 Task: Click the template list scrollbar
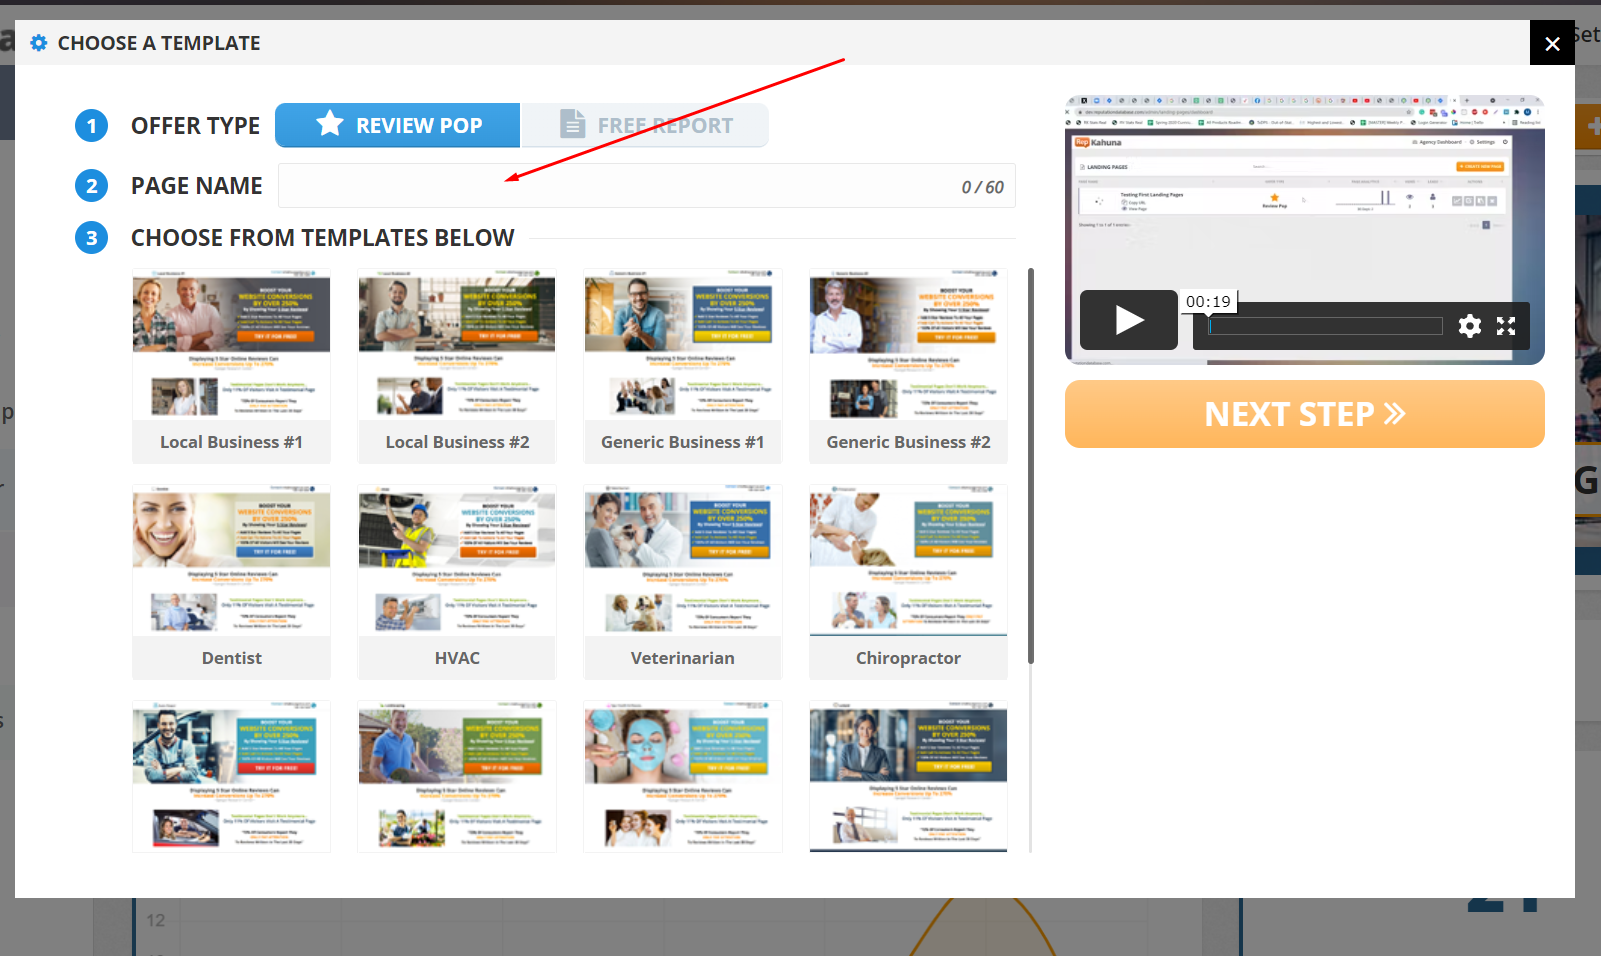[x=1030, y=465]
